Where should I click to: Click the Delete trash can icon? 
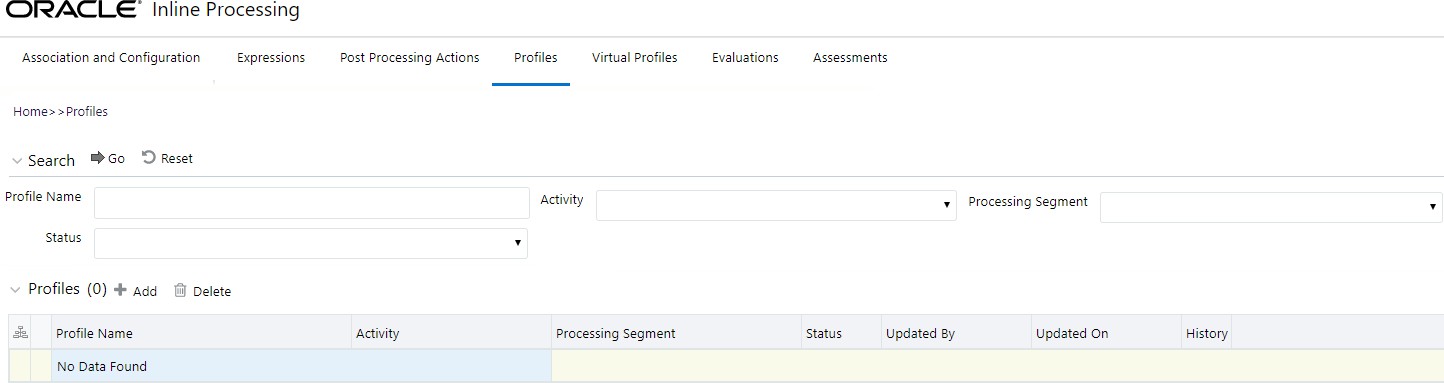point(180,290)
